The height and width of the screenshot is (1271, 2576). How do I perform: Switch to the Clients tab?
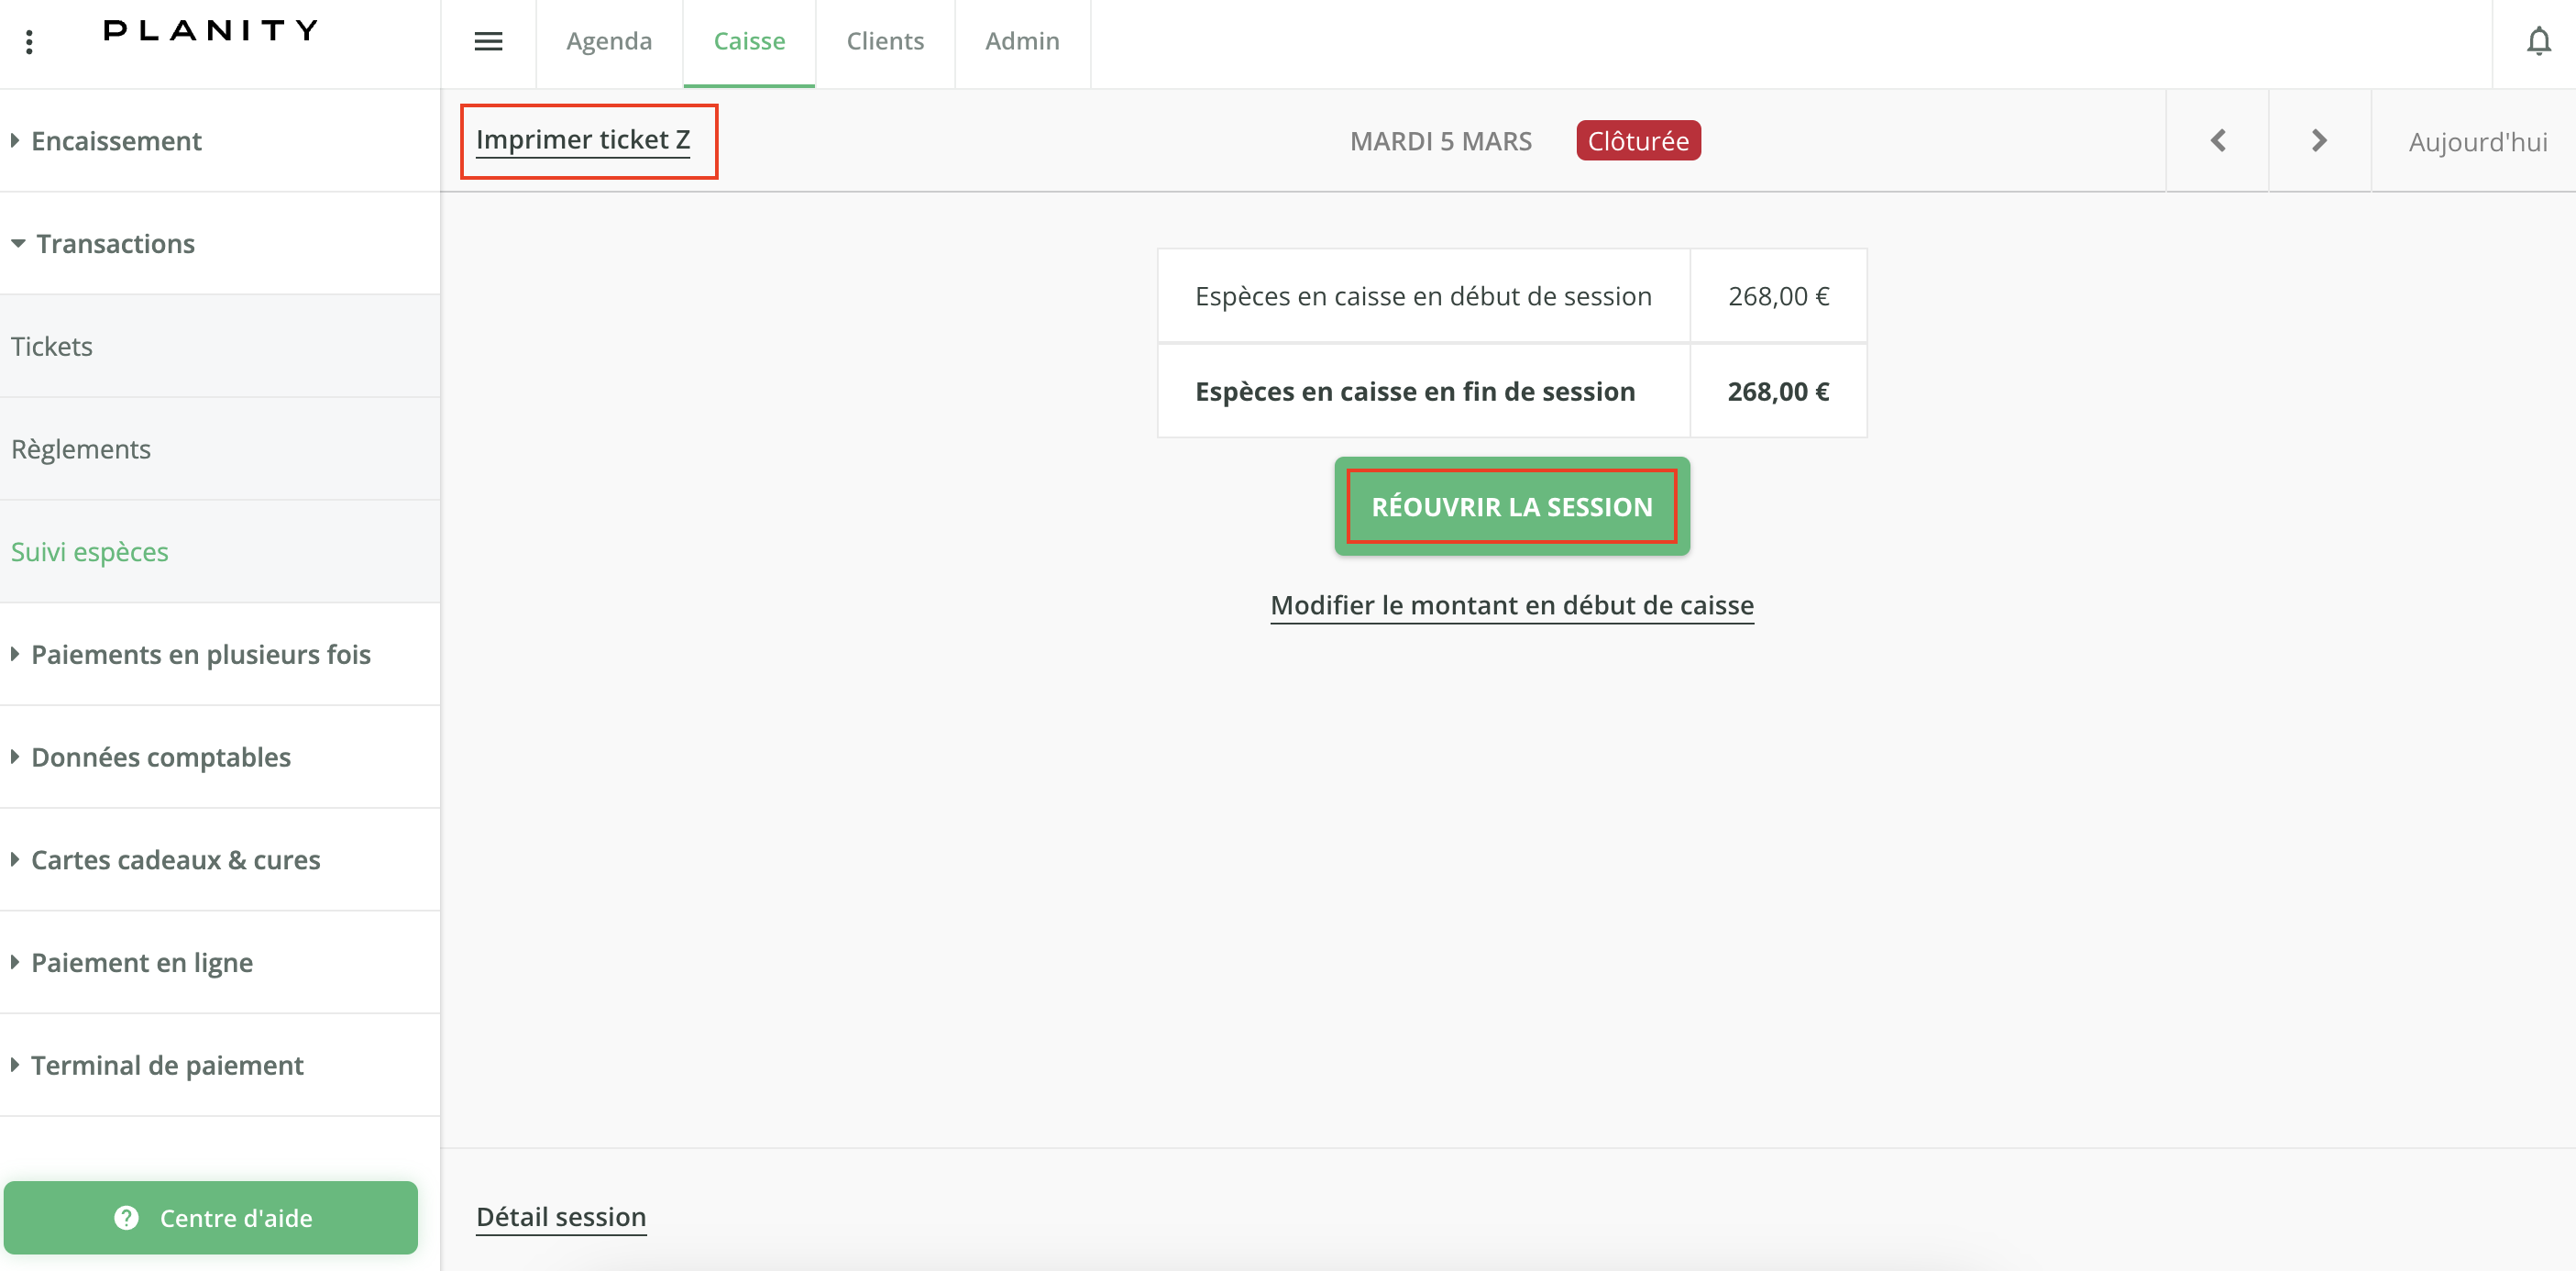click(884, 42)
